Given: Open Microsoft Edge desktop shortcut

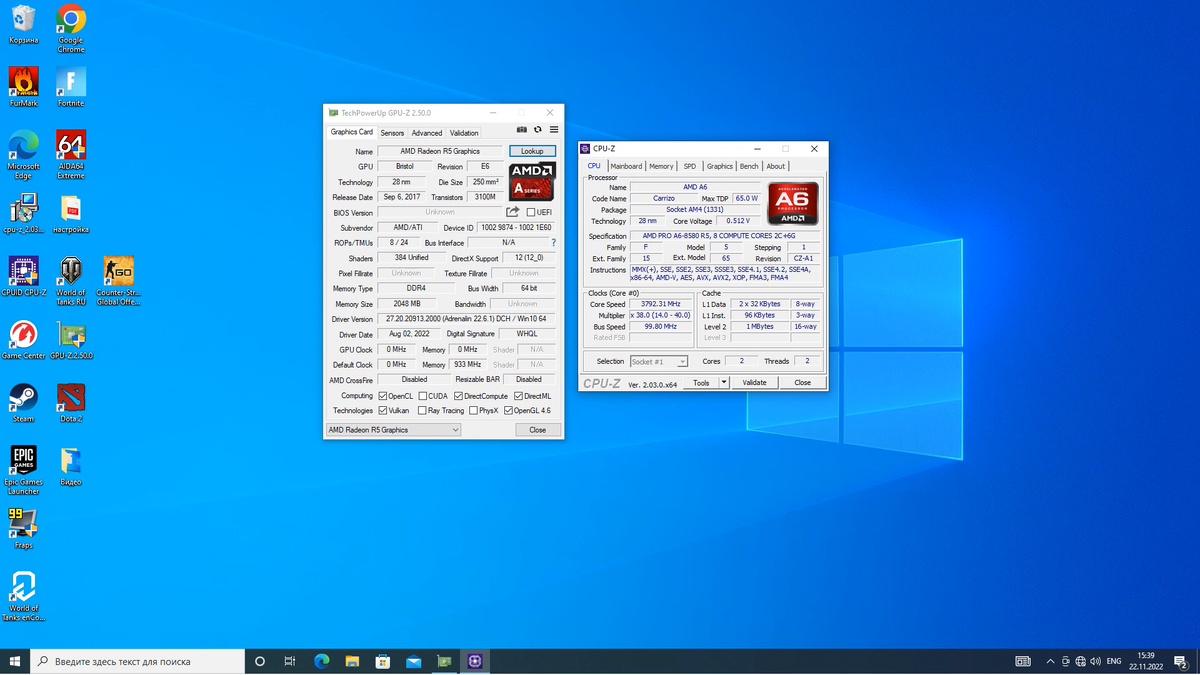Looking at the screenshot, I should pyautogui.click(x=23, y=154).
